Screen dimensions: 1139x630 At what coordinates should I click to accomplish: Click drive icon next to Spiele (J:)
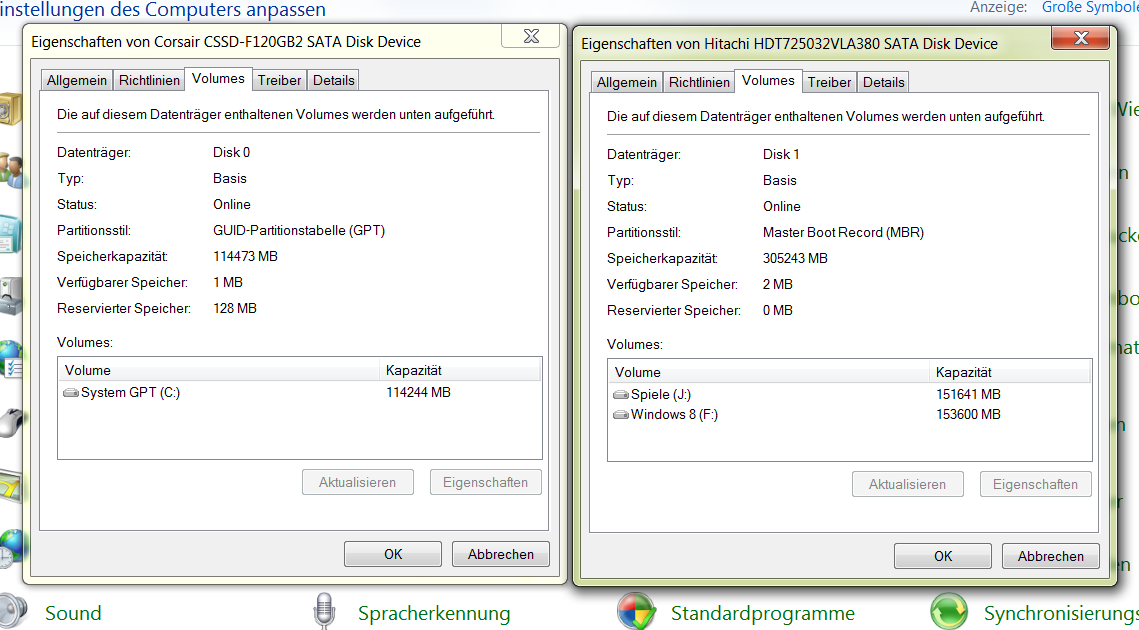[620, 395]
